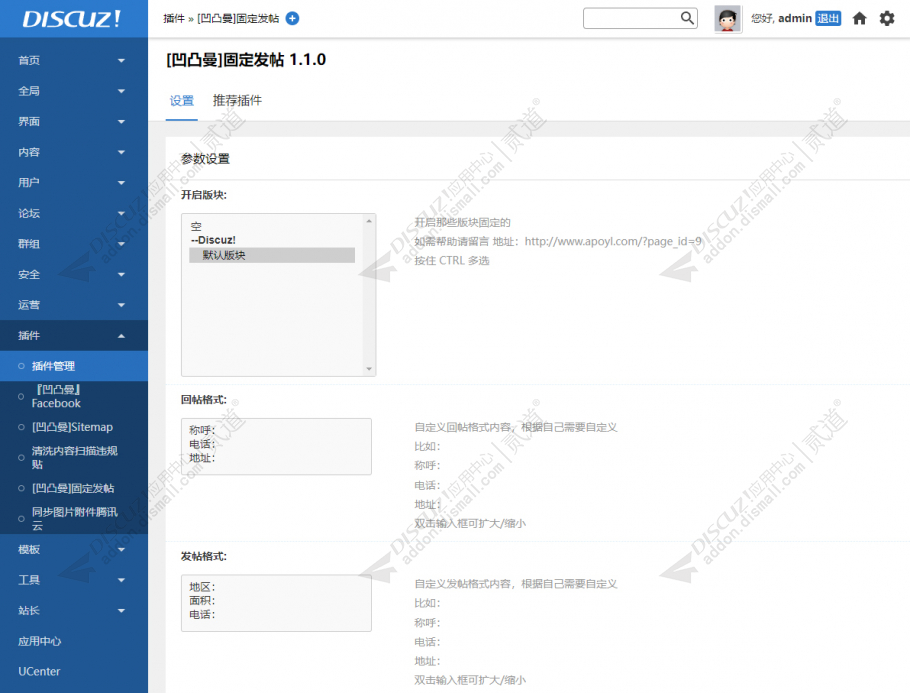
Task: Click the listbox scroll up arrow
Action: 369,221
